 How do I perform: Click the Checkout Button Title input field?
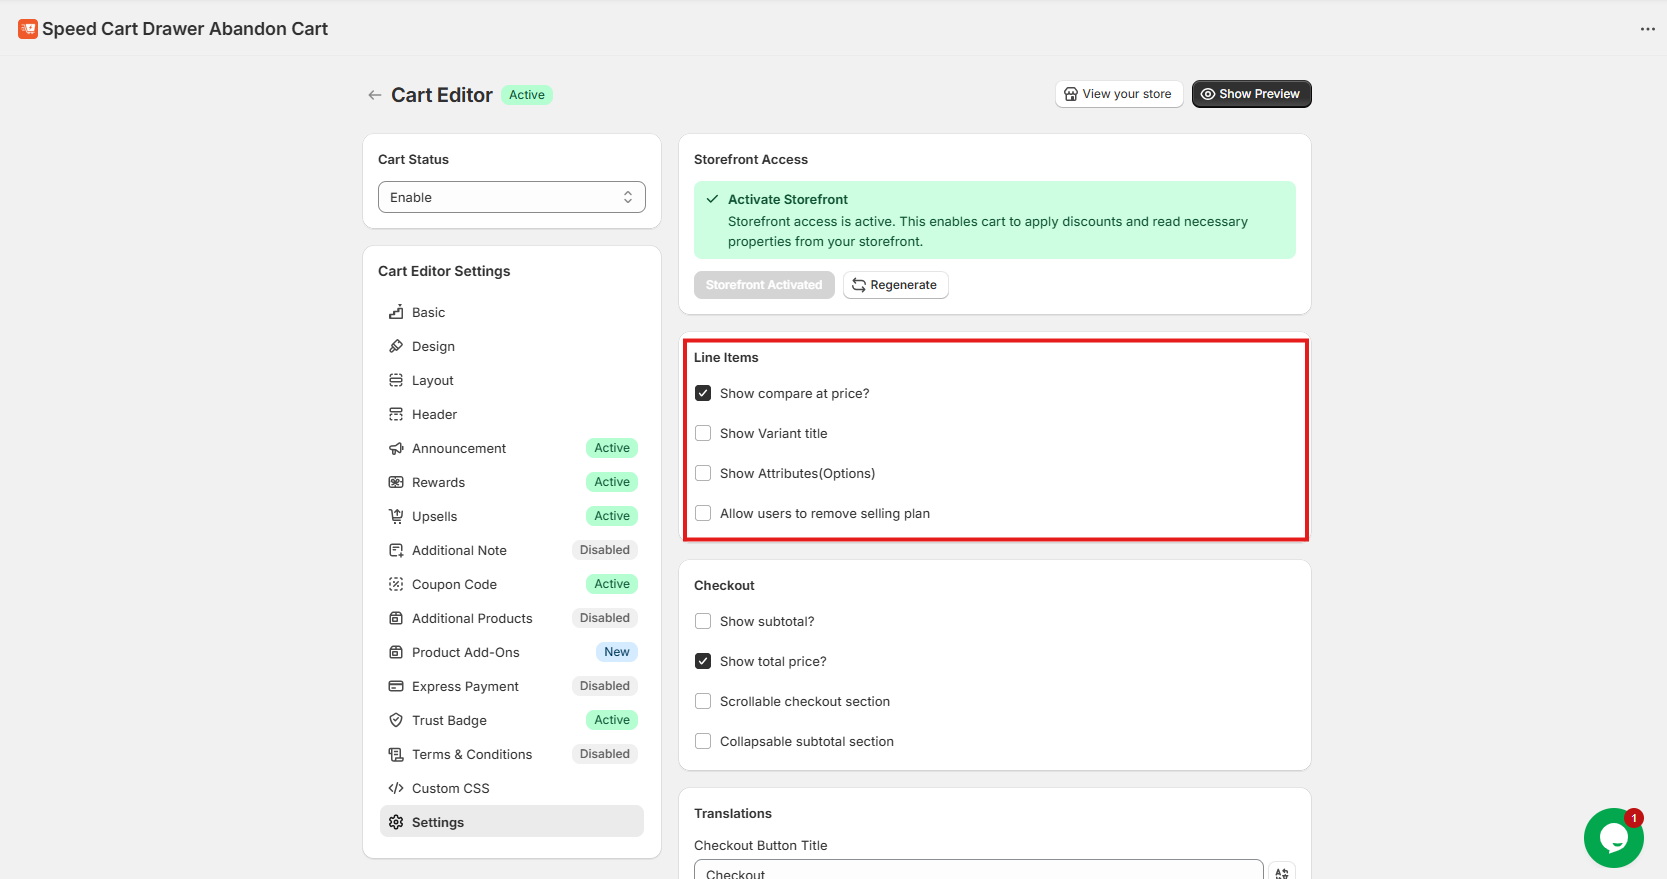click(978, 871)
